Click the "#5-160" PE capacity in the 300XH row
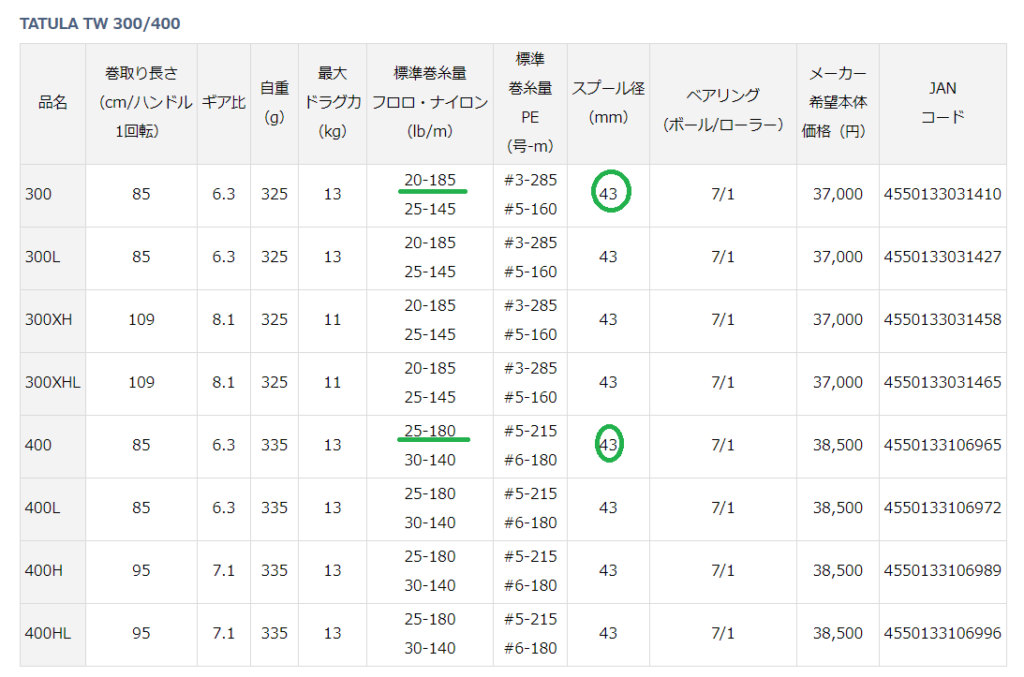1024x677 pixels. (530, 335)
